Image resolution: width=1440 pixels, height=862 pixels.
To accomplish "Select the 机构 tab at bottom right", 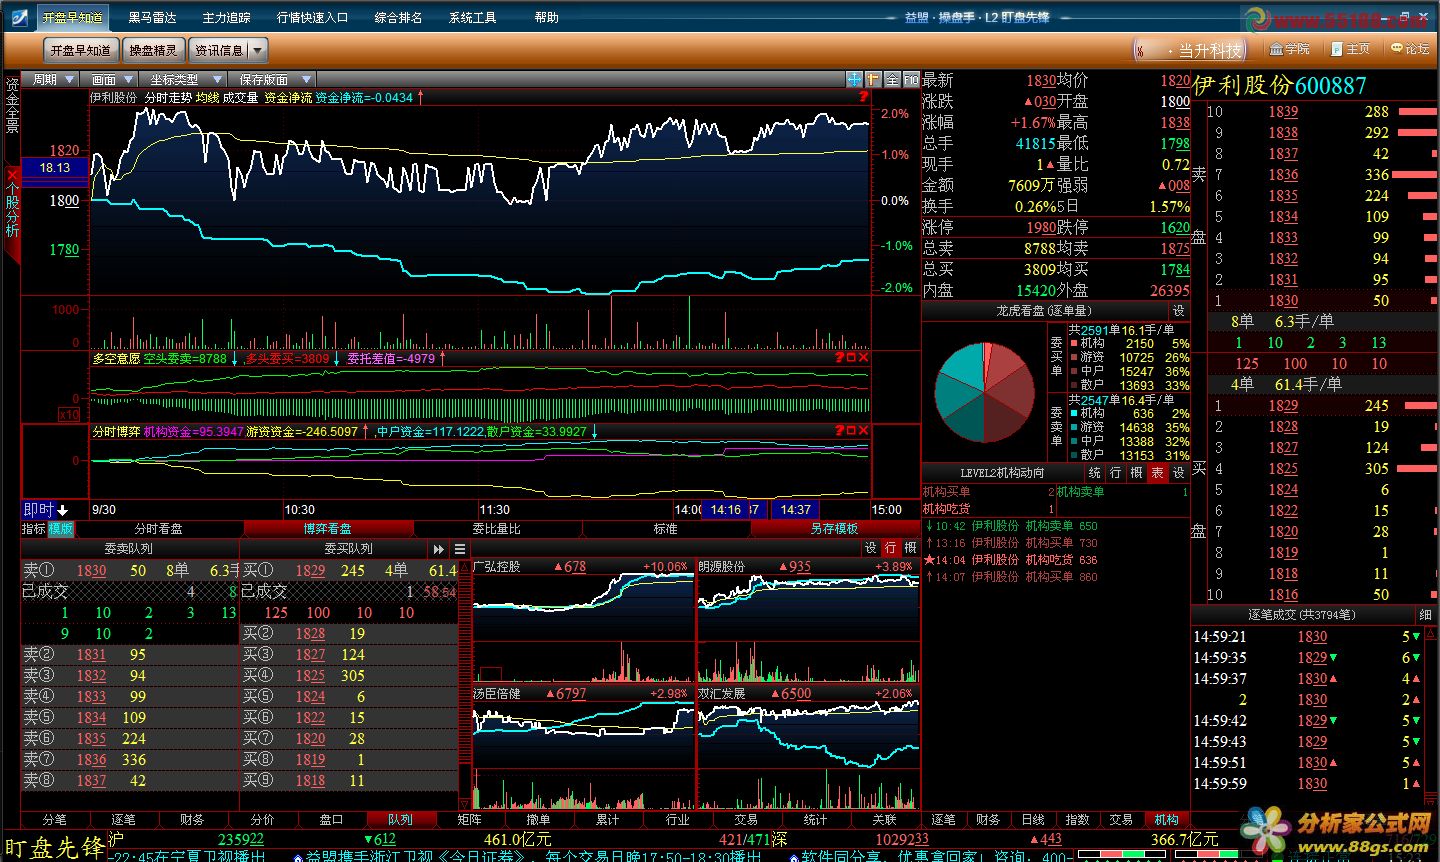I will pos(1166,819).
